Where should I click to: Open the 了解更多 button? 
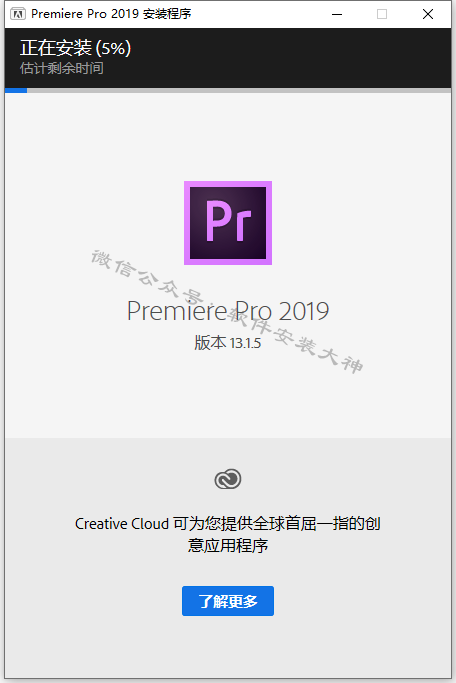[x=228, y=601]
